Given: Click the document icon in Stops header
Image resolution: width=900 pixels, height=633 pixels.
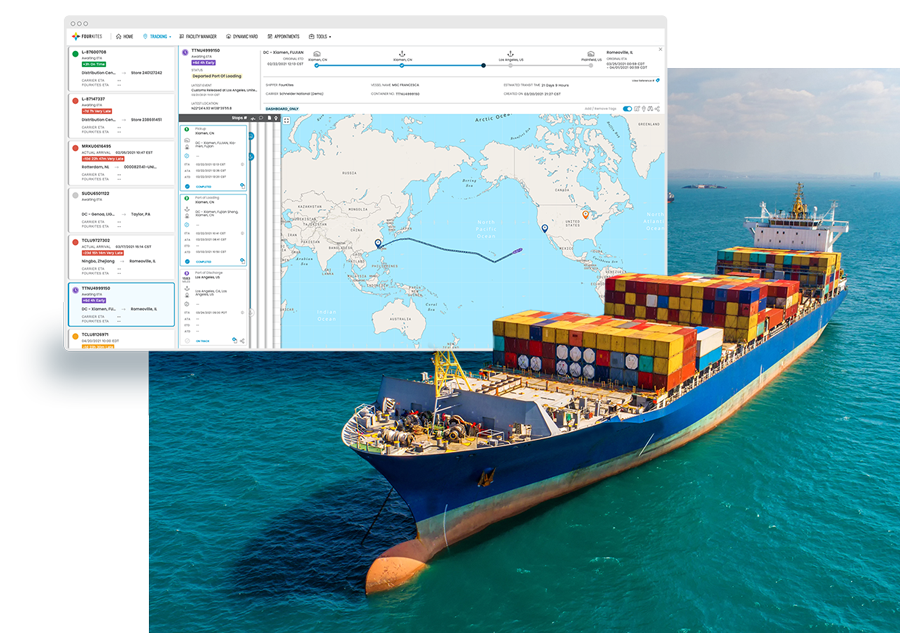Looking at the screenshot, I should tap(269, 118).
